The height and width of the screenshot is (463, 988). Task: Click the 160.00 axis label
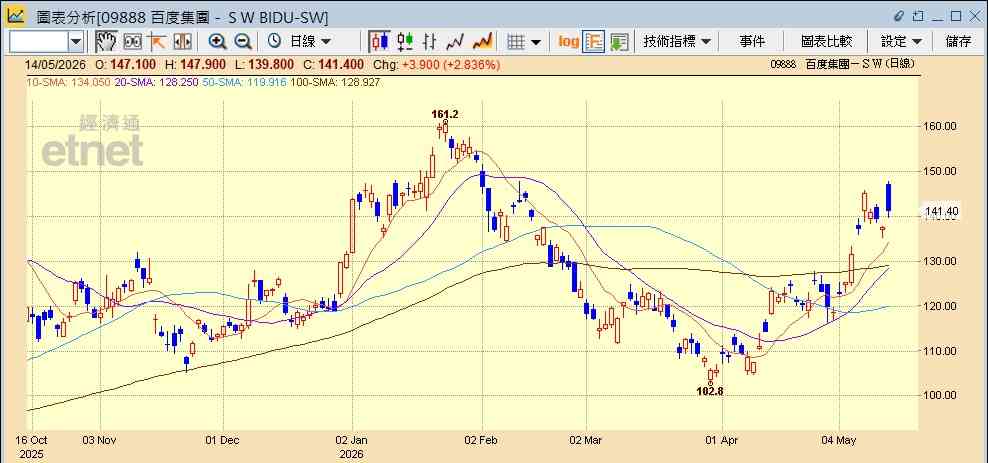[x=941, y=126]
